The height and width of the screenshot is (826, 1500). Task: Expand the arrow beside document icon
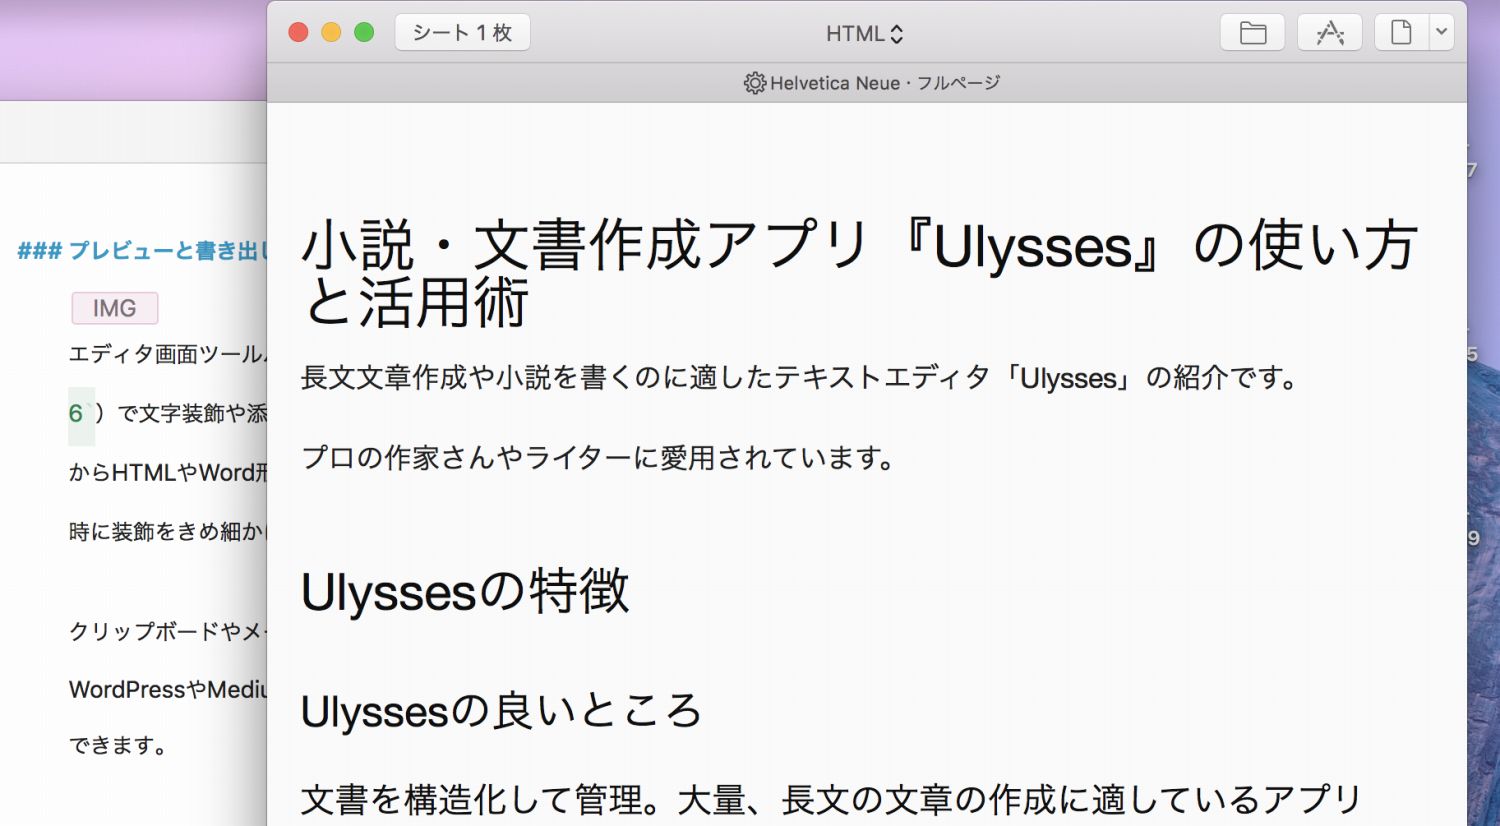point(1441,33)
